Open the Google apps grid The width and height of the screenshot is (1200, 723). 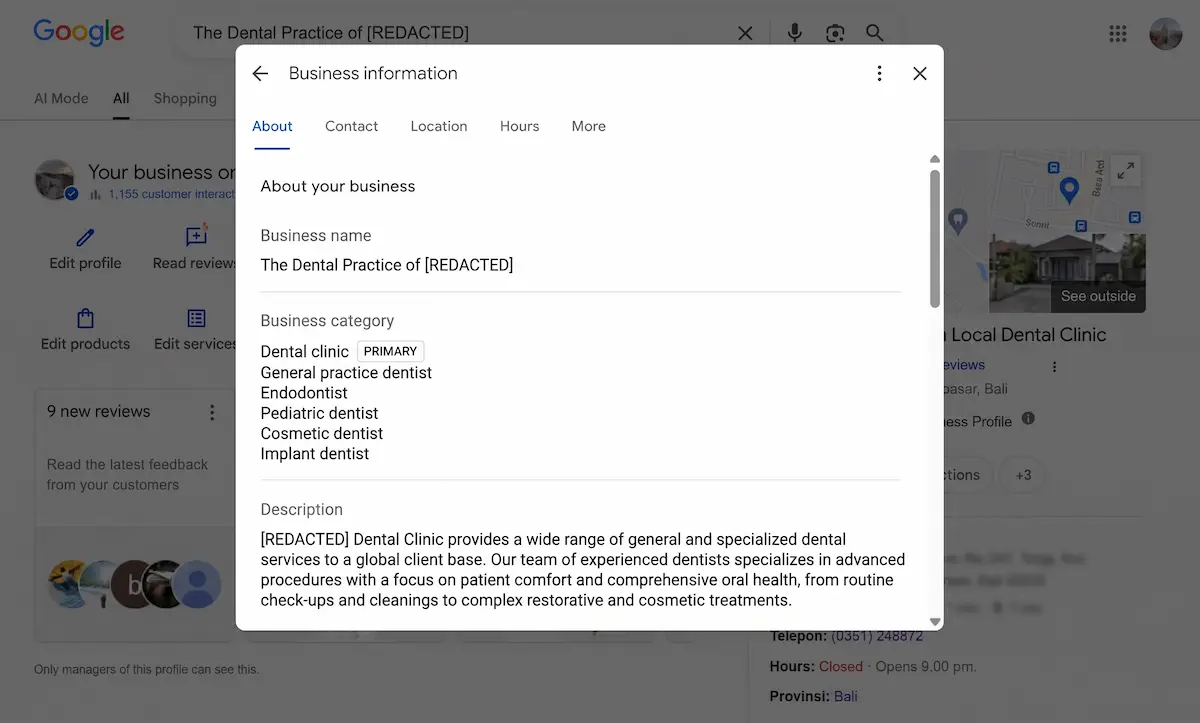pos(1118,33)
